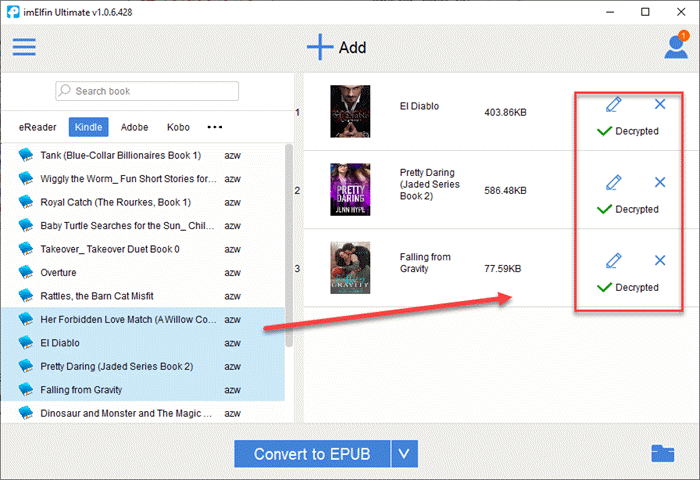Select Her Forbidden Love Match title

(x=129, y=319)
